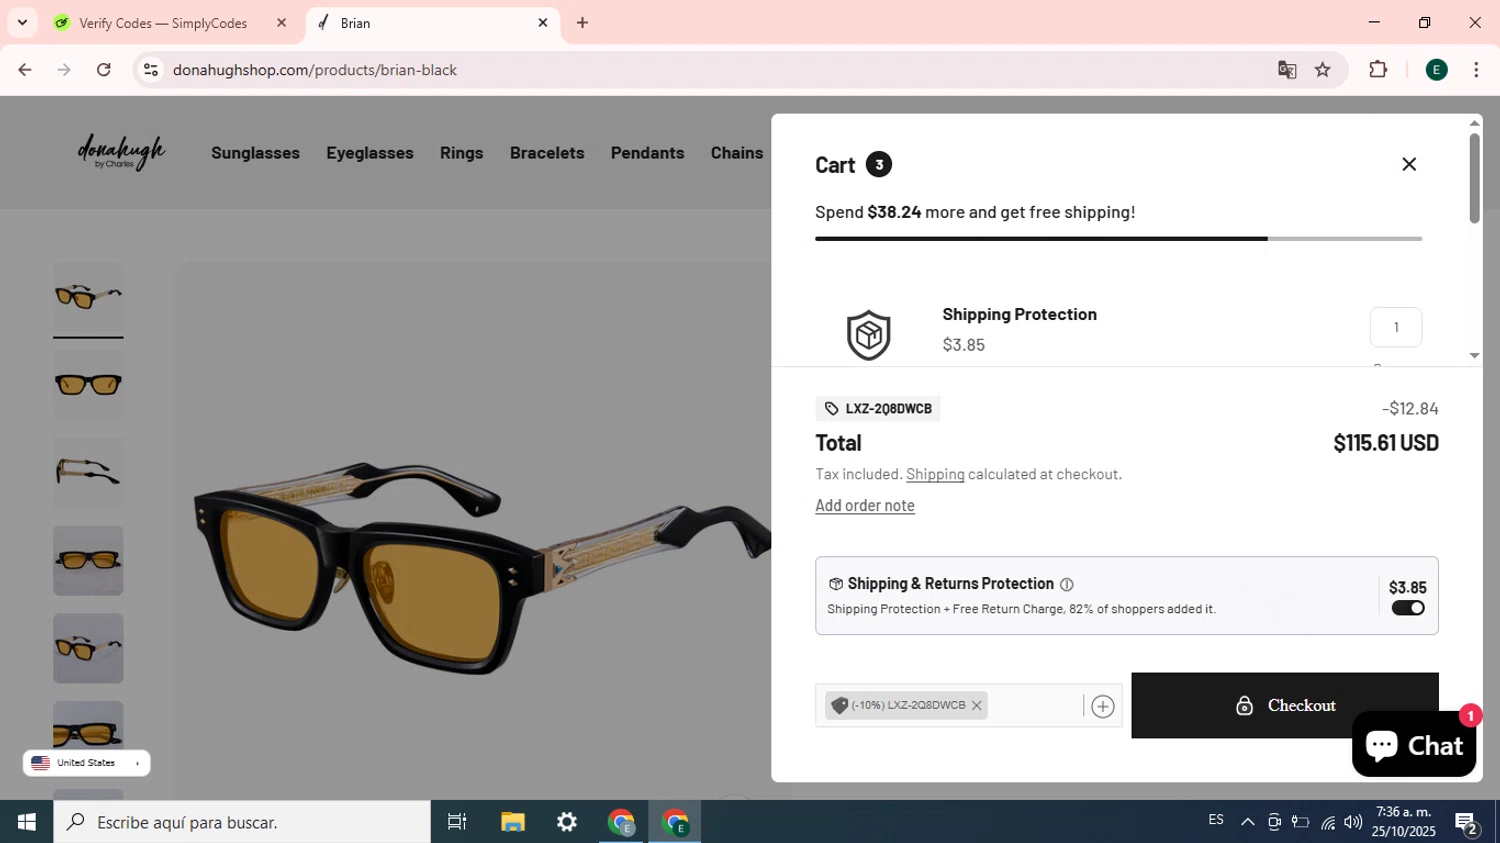This screenshot has height=843, width=1500.
Task: Expand the tab search dropdown arrow
Action: pos(22,23)
